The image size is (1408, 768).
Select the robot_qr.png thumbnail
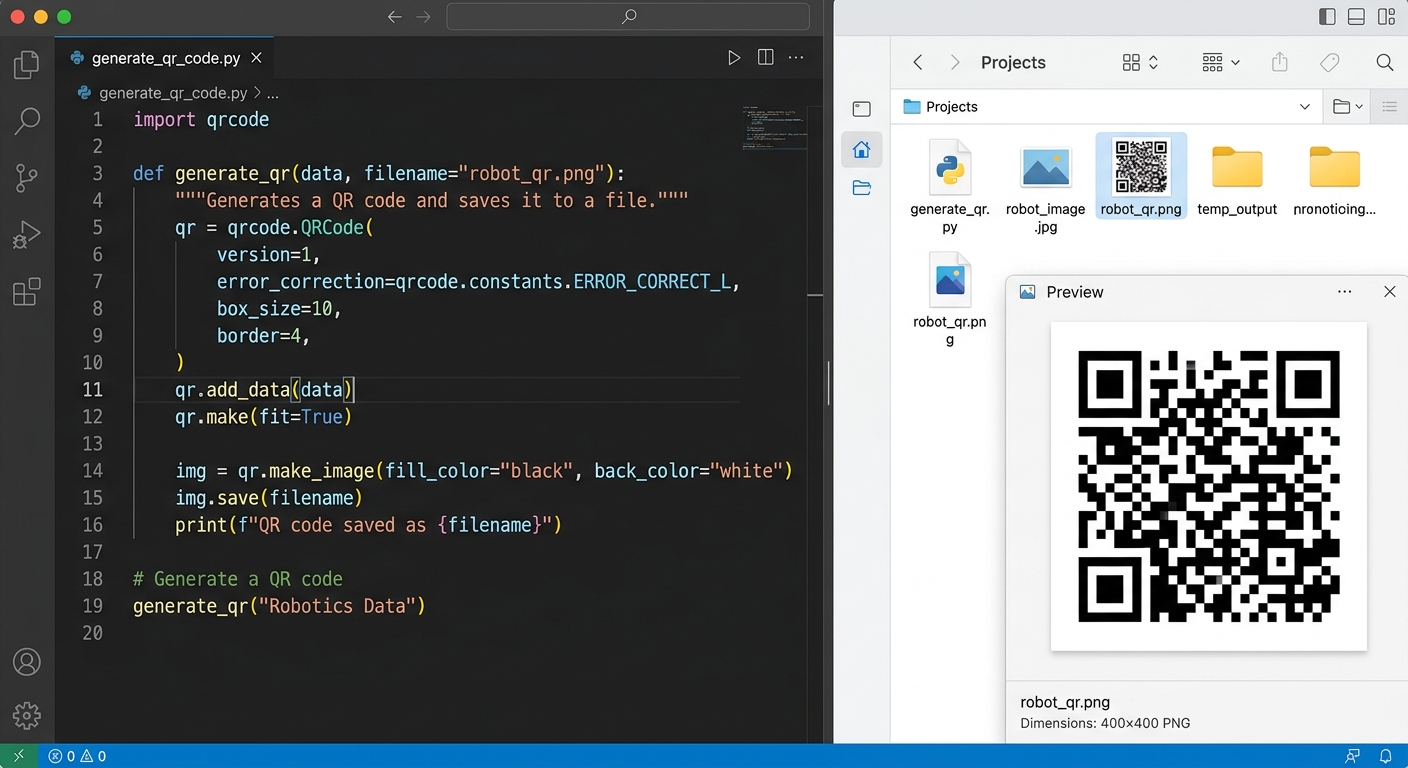pyautogui.click(x=1141, y=167)
